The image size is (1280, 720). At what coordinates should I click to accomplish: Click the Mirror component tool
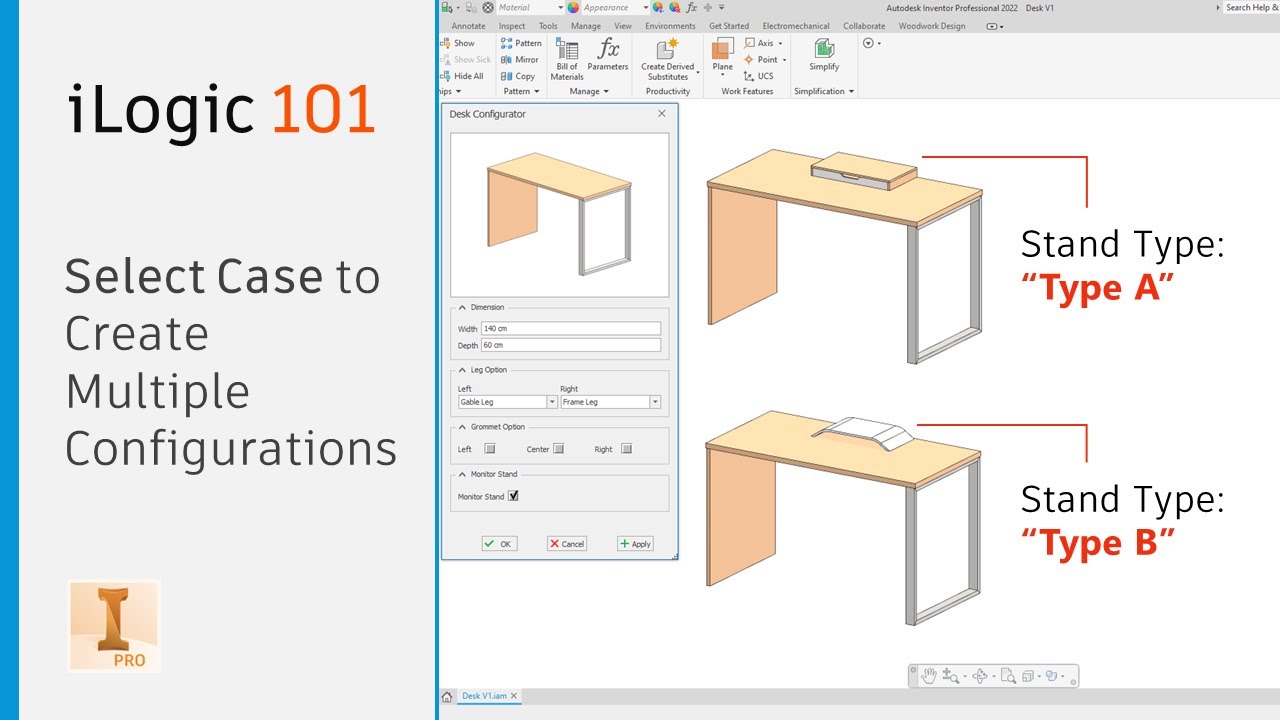(520, 59)
